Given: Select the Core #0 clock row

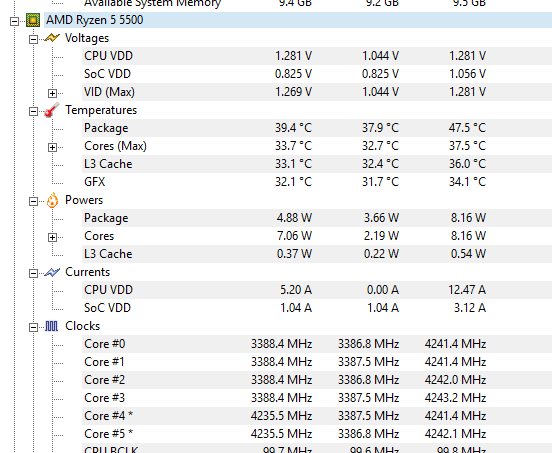Looking at the screenshot, I should 317,344.
